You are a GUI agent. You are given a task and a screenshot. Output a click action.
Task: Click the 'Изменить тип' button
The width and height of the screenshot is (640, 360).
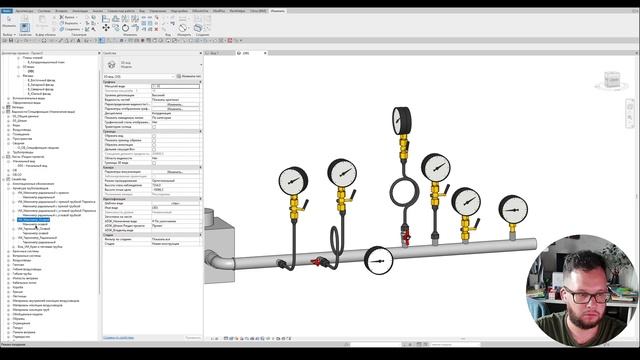point(189,76)
